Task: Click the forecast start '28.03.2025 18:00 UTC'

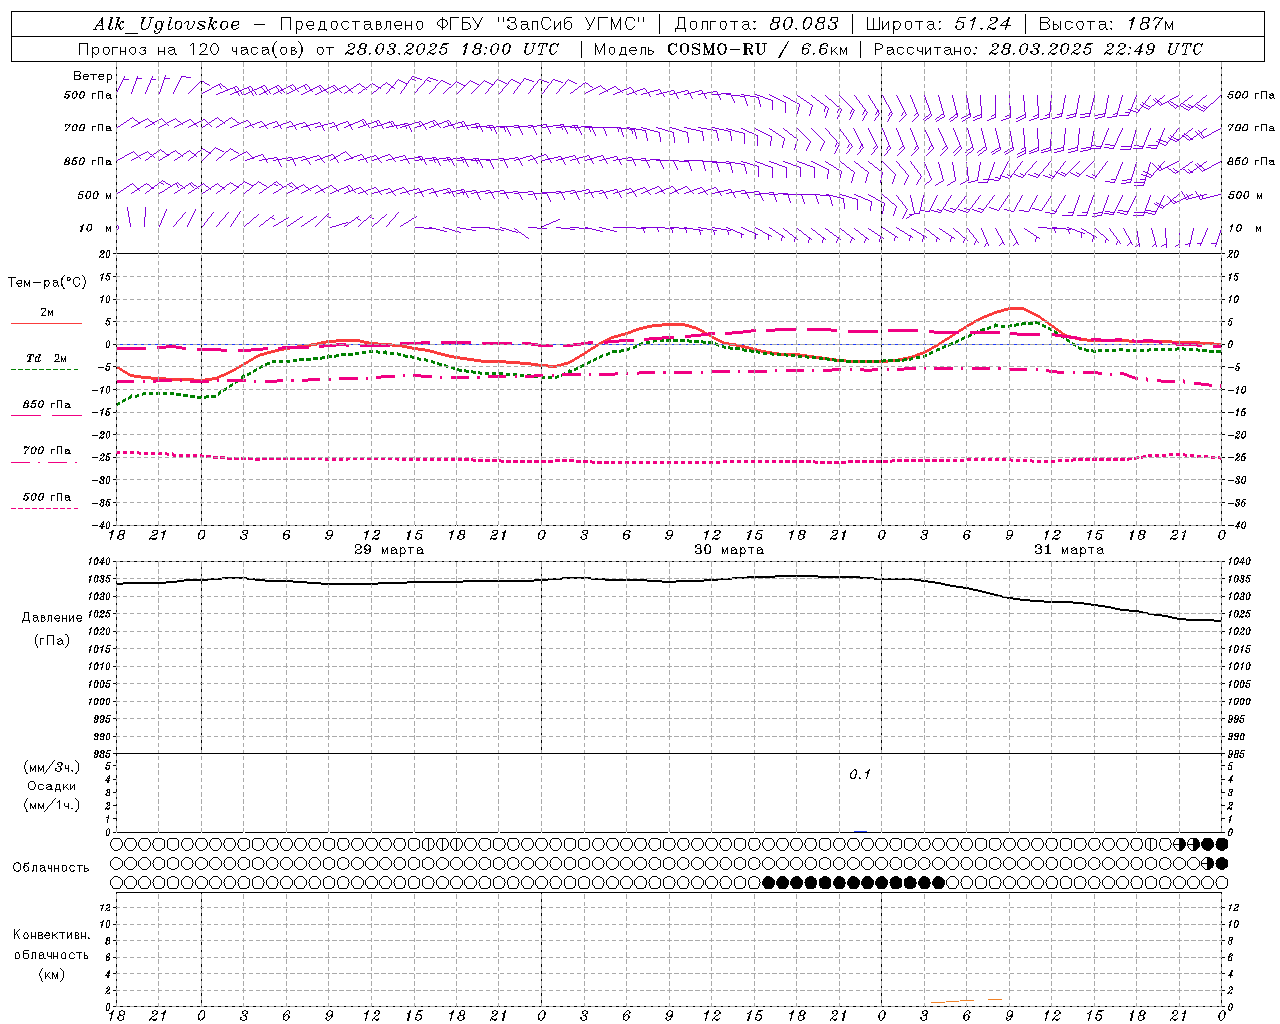Action: click(452, 49)
